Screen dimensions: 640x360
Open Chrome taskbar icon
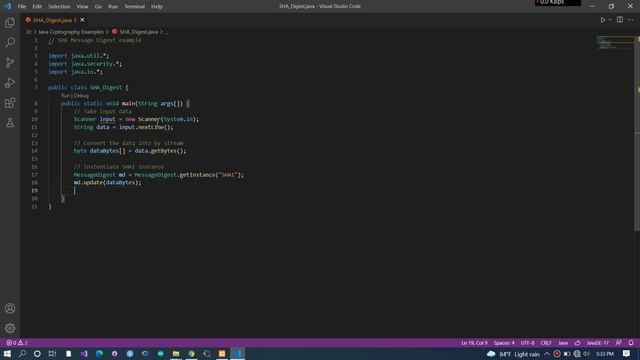click(x=191, y=353)
